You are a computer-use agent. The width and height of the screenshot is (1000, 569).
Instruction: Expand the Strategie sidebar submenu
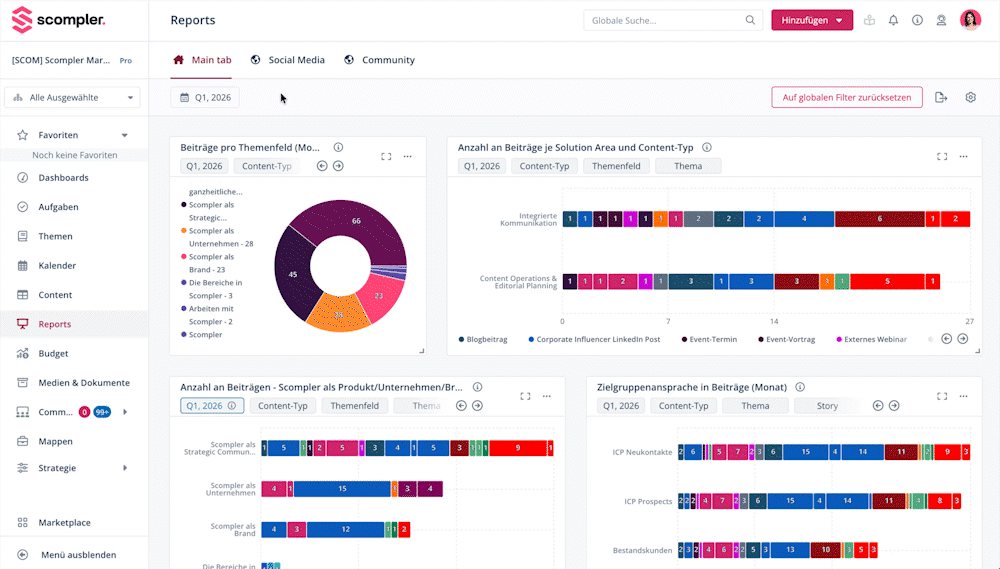click(125, 468)
